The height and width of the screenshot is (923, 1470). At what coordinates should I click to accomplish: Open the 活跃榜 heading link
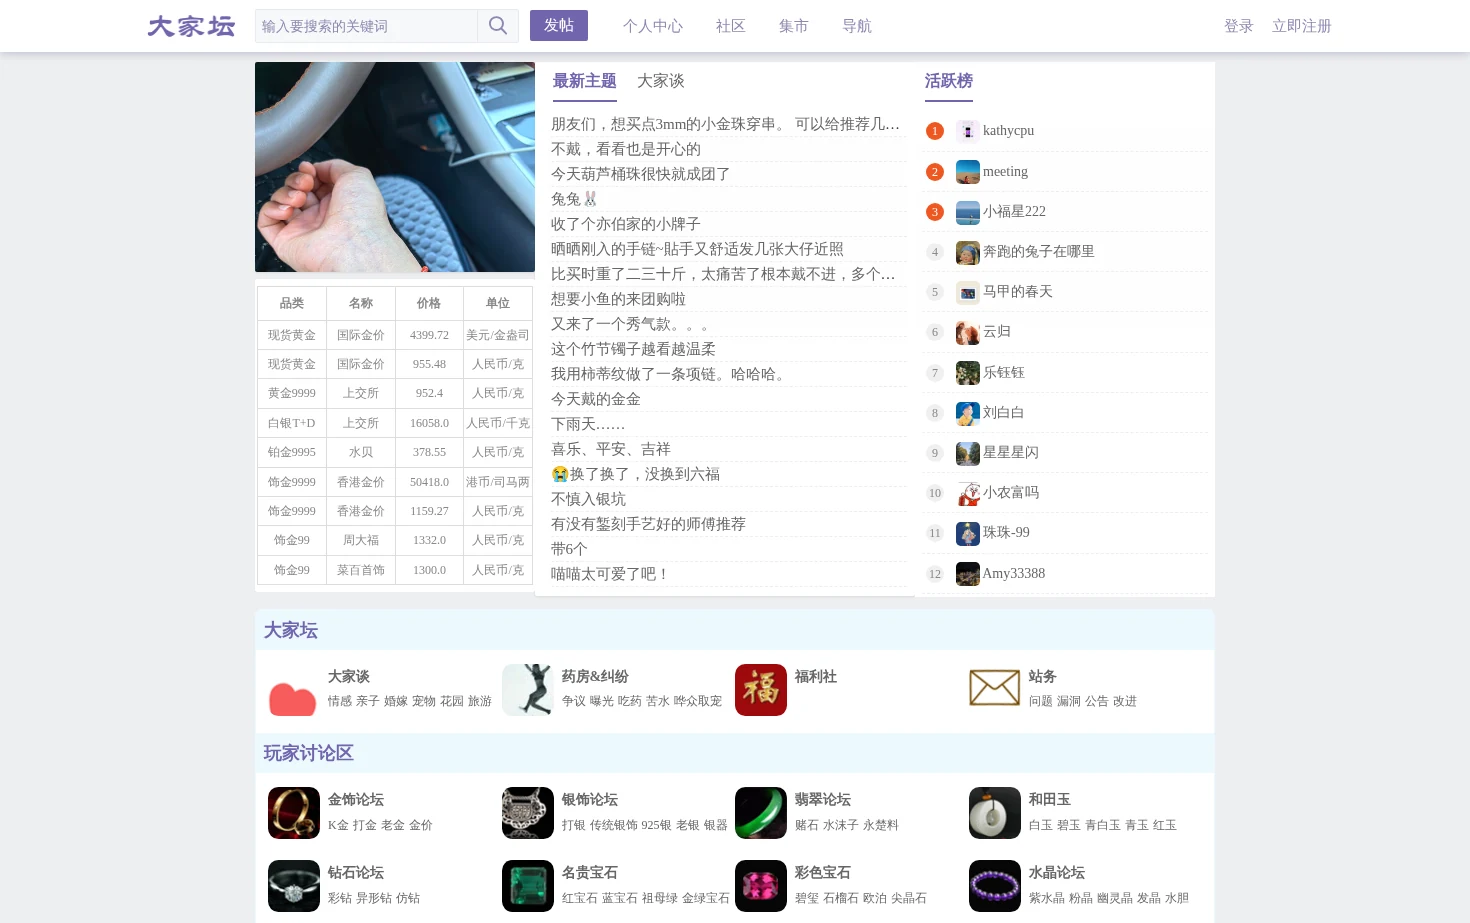pos(948,81)
